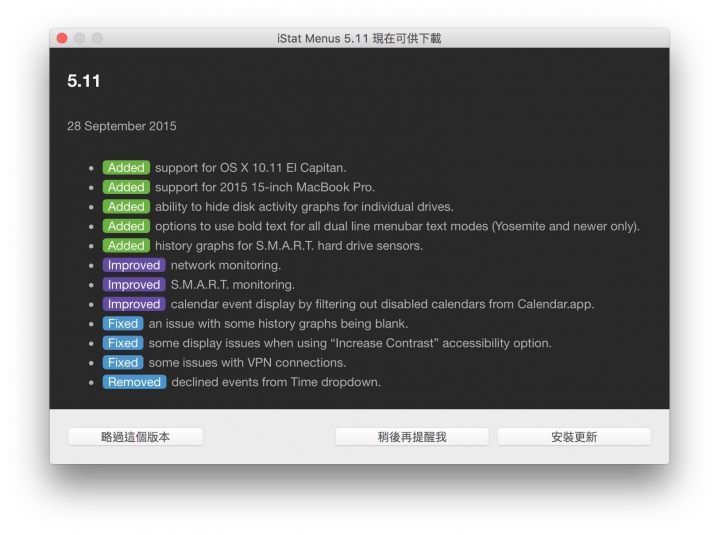Select Added tag for OS X El Capitan

click(x=126, y=168)
